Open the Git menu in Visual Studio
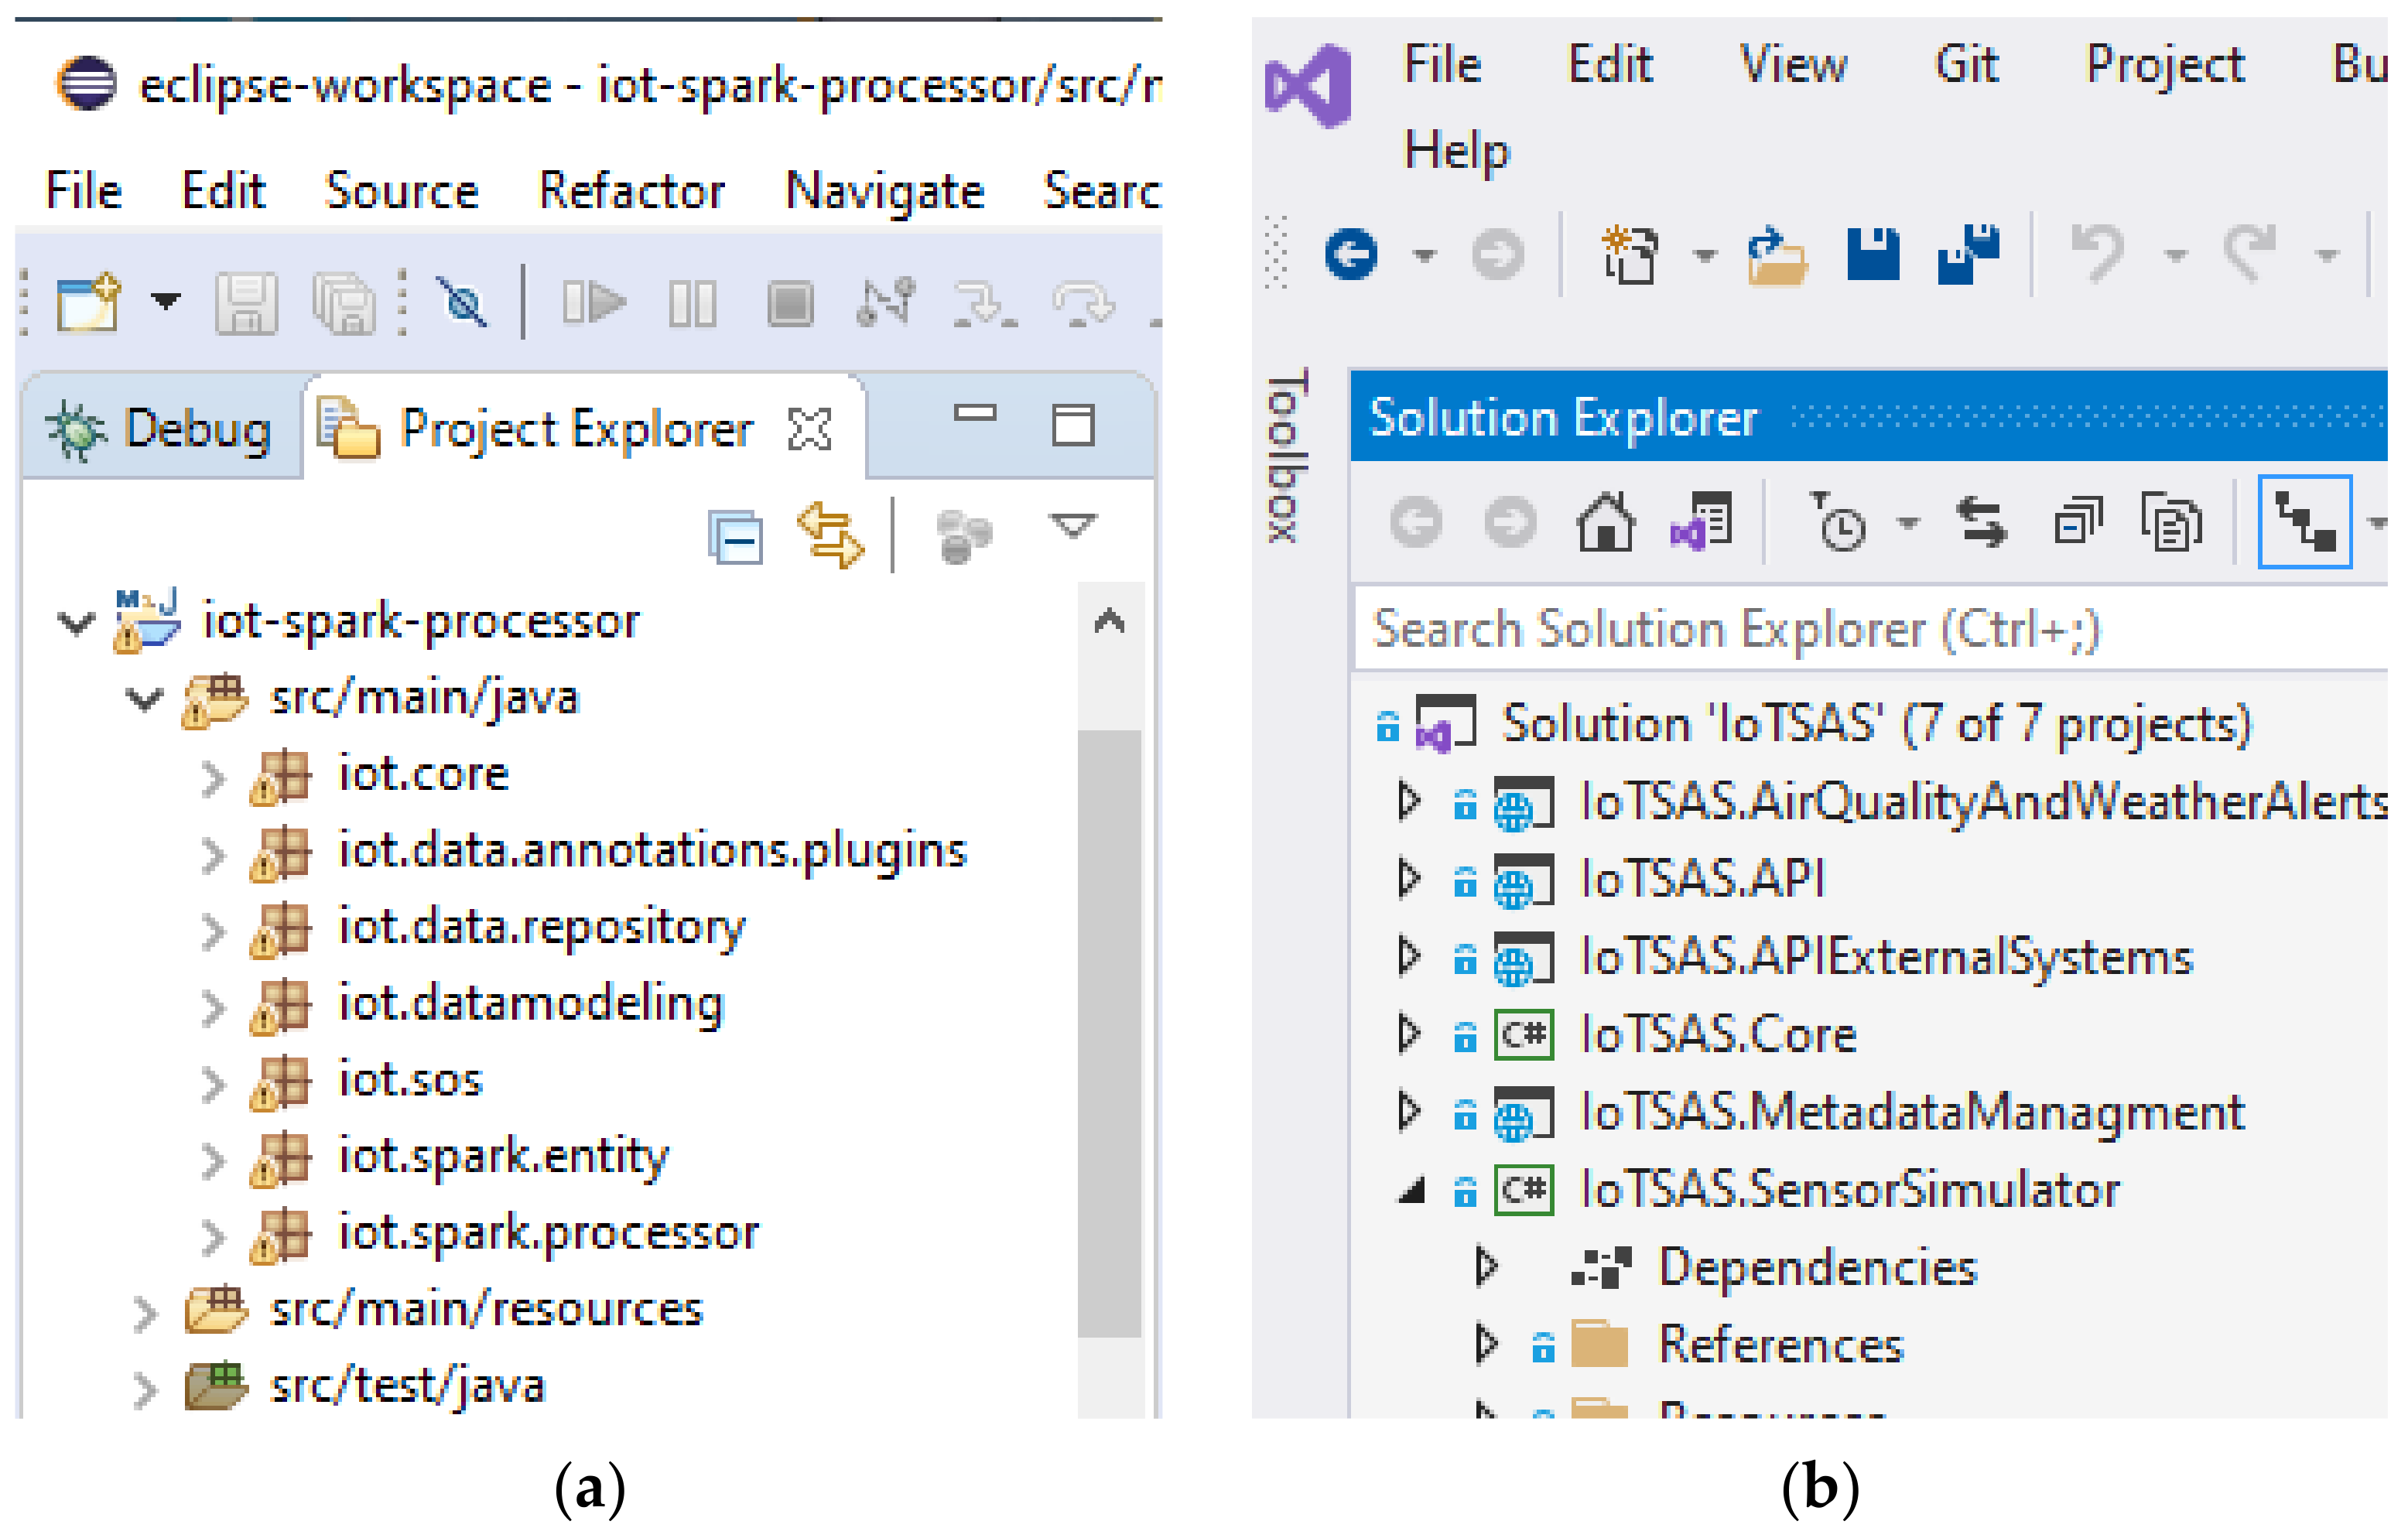2408x1538 pixels. pos(1965,66)
